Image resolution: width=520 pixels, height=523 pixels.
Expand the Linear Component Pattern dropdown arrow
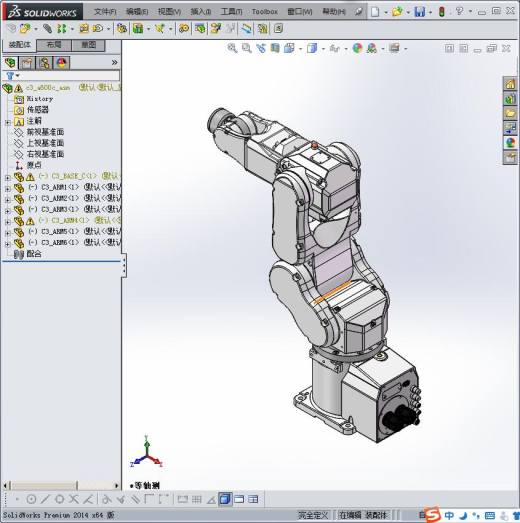72,29
